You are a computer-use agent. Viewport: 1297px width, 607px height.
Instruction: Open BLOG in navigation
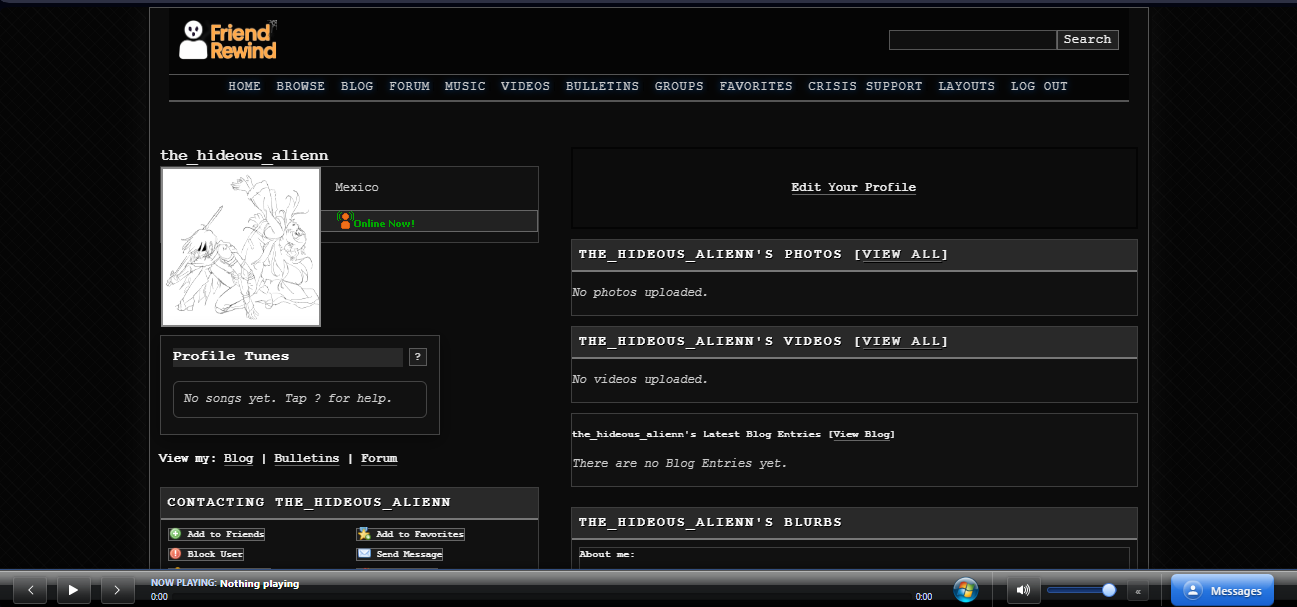pyautogui.click(x=357, y=86)
